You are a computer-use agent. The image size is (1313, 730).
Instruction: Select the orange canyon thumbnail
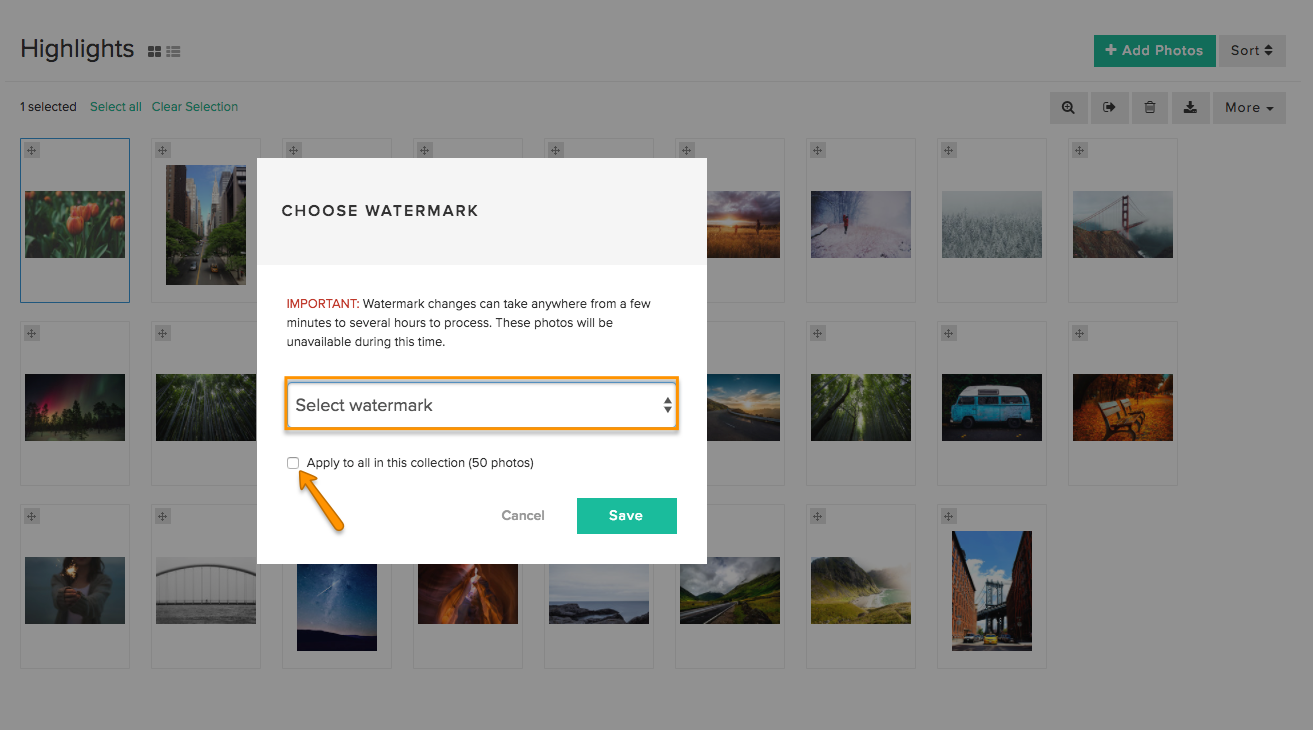tap(468, 594)
